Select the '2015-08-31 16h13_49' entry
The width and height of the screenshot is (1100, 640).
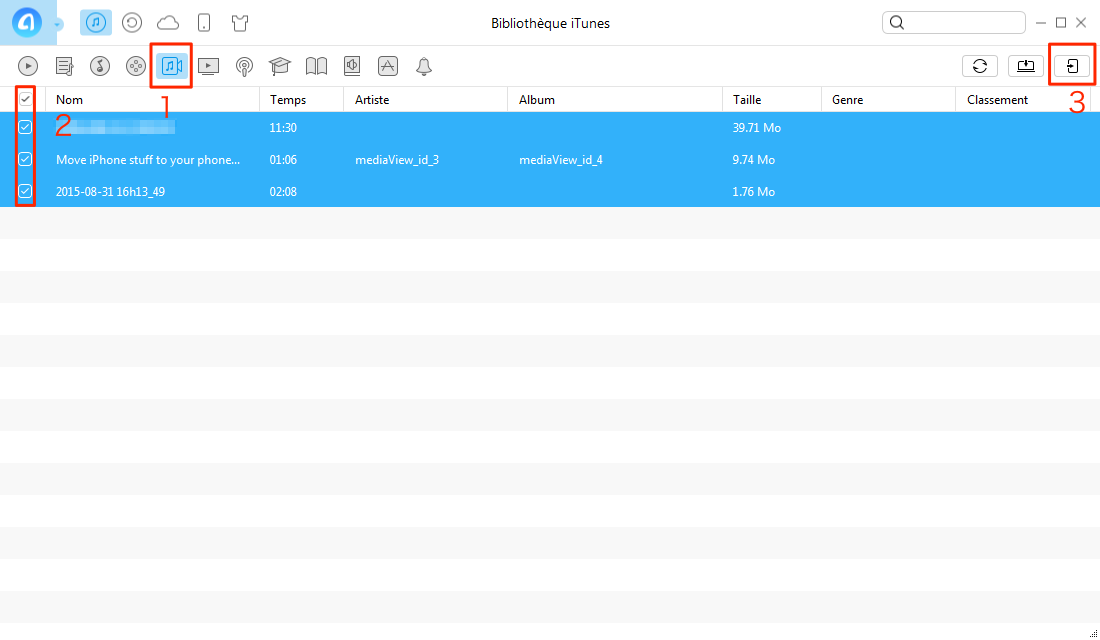(x=110, y=192)
